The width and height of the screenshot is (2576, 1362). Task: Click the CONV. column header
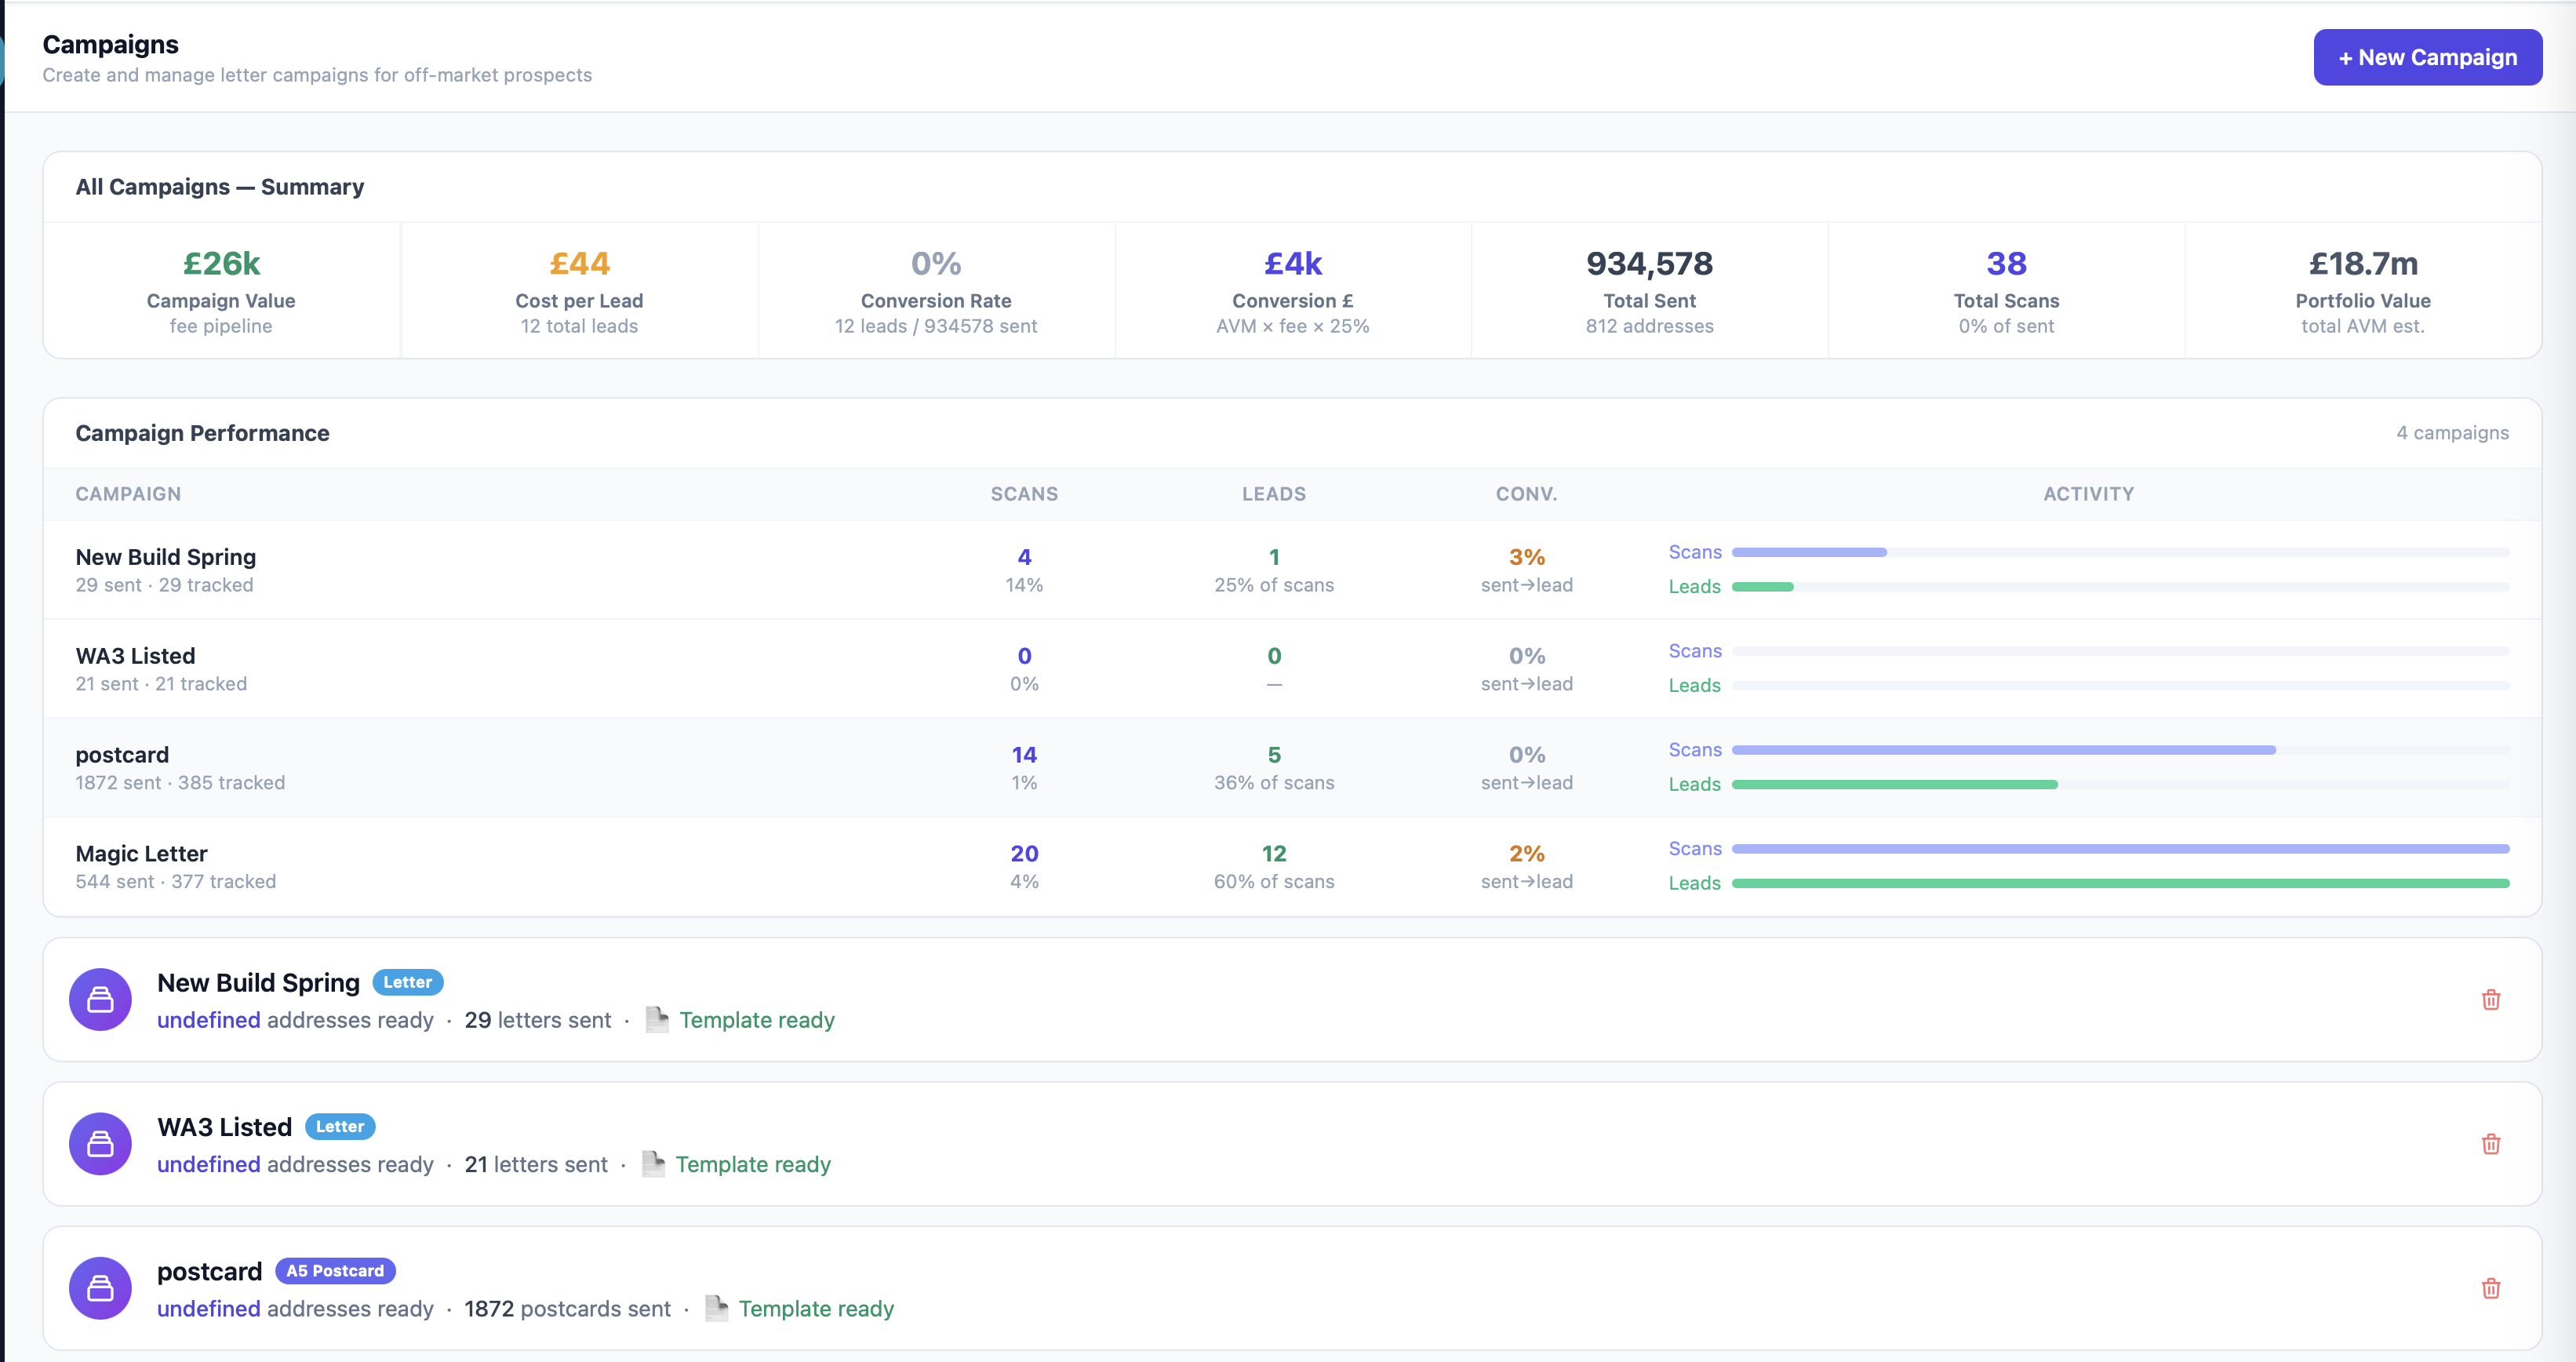[1526, 494]
